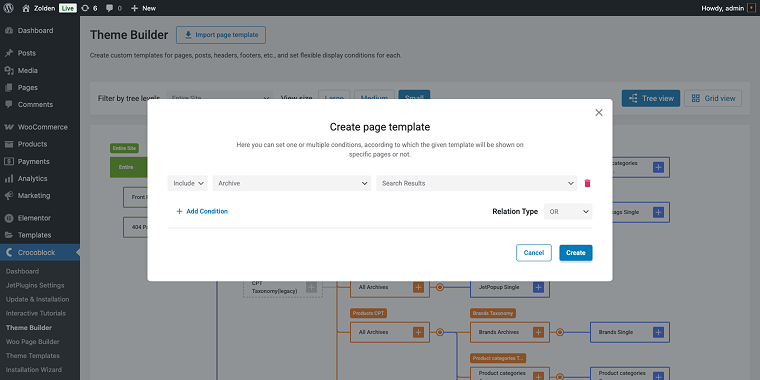
Task: Open the comments bubble in admin bar
Action: tap(114, 8)
